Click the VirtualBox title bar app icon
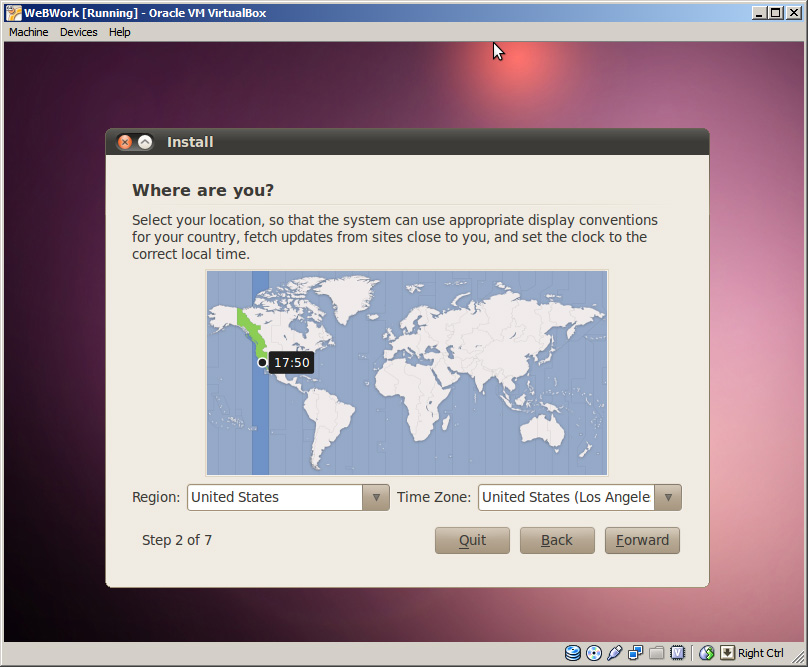 tap(13, 12)
